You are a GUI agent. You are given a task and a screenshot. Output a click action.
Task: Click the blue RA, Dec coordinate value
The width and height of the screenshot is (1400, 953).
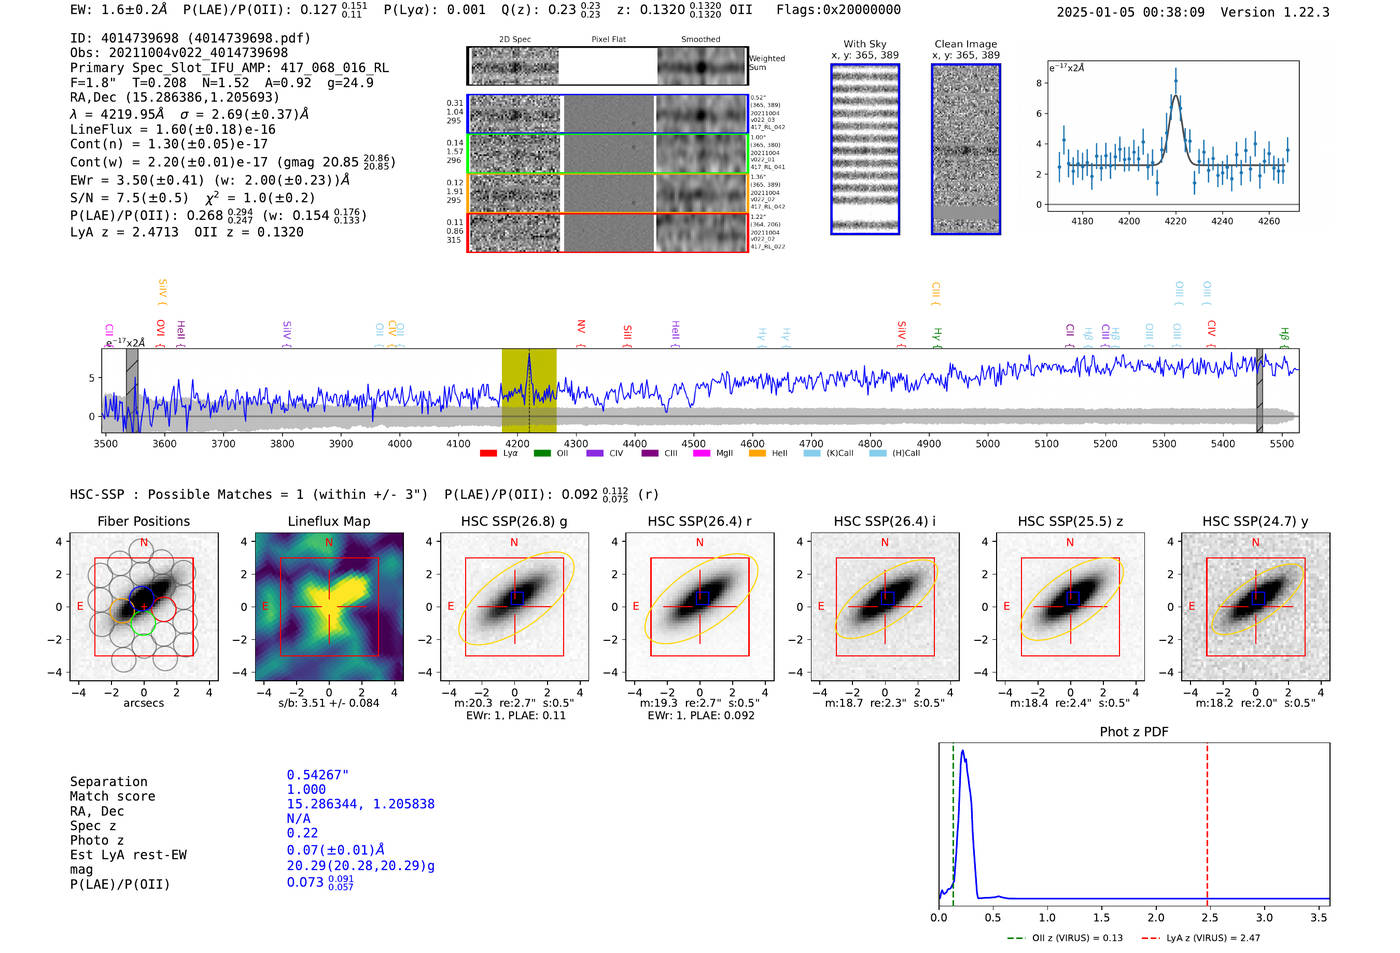(360, 804)
